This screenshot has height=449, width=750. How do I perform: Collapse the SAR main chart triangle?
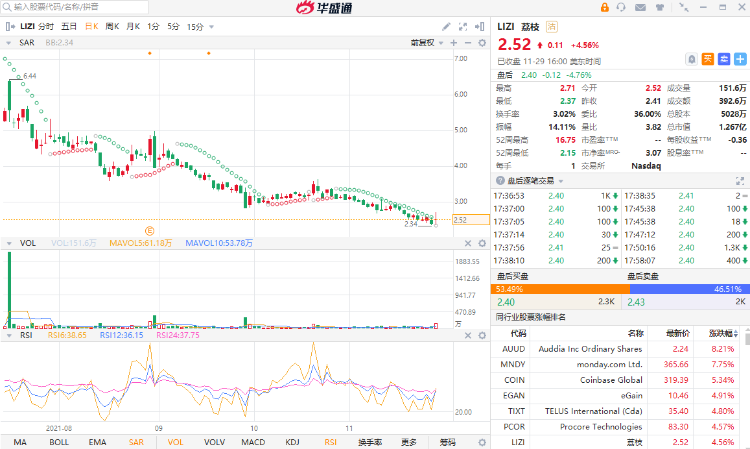(x=8, y=43)
